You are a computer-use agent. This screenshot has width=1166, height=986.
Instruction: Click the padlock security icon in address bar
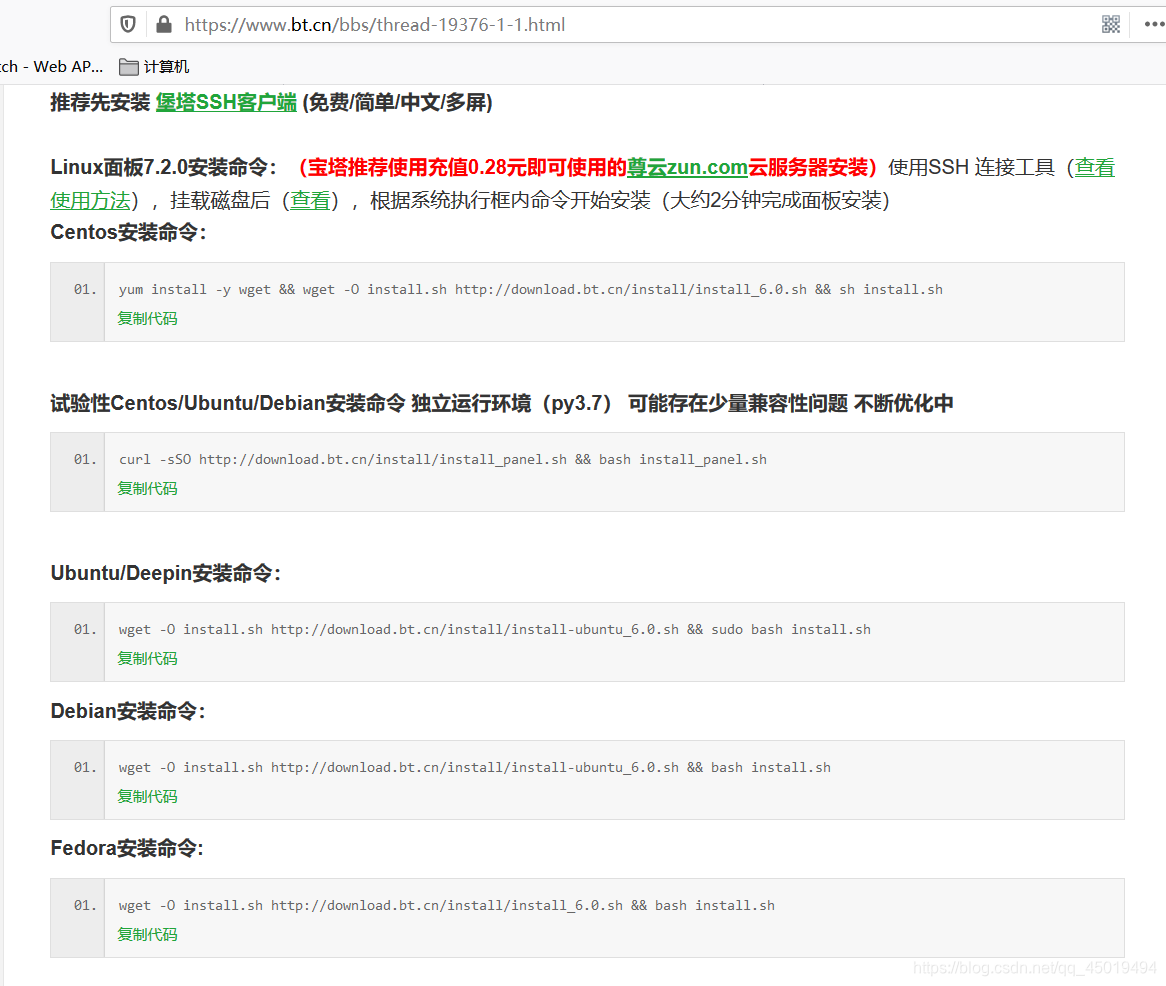point(162,24)
